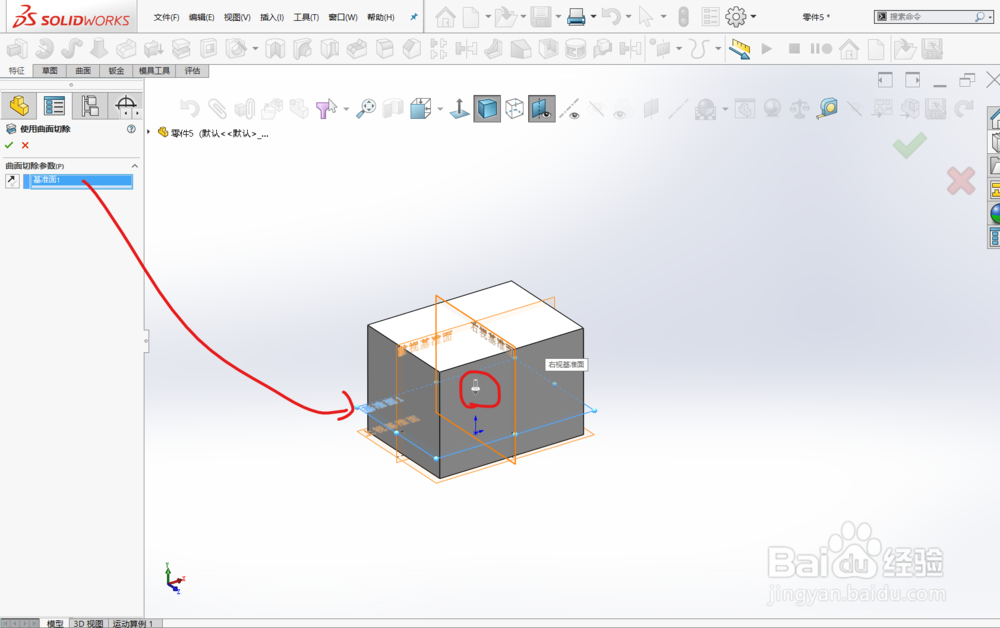Switch to the 评估 command tab
This screenshot has width=1000, height=628.
tap(192, 71)
